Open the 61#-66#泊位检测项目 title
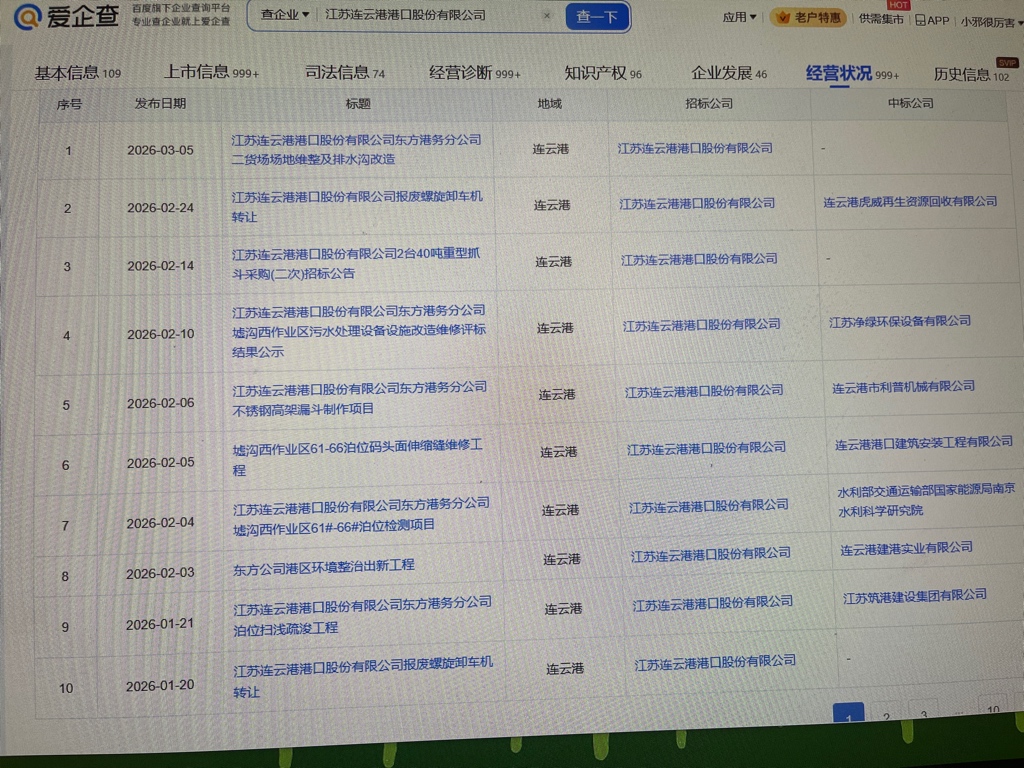This screenshot has width=1024, height=768. click(361, 515)
